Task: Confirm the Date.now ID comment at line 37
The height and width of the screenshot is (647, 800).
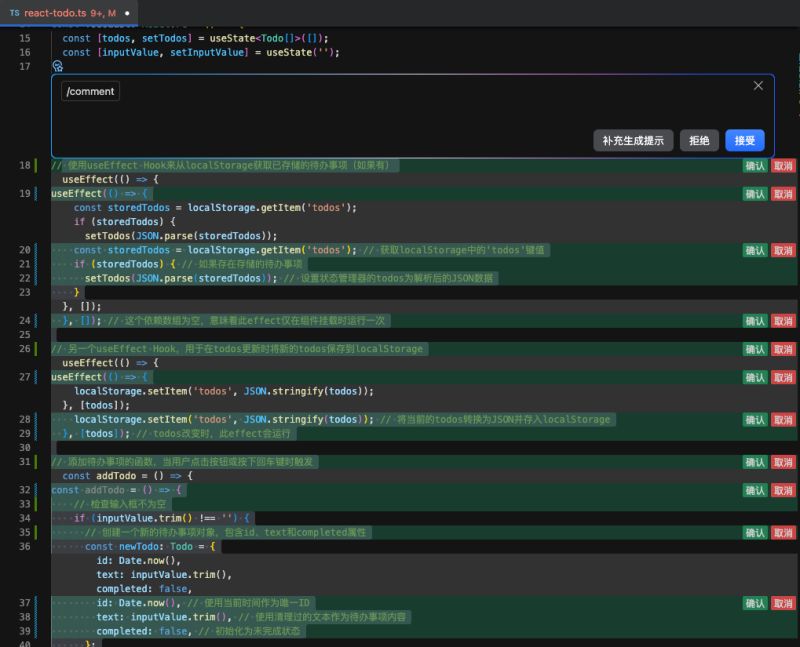Action: [755, 602]
